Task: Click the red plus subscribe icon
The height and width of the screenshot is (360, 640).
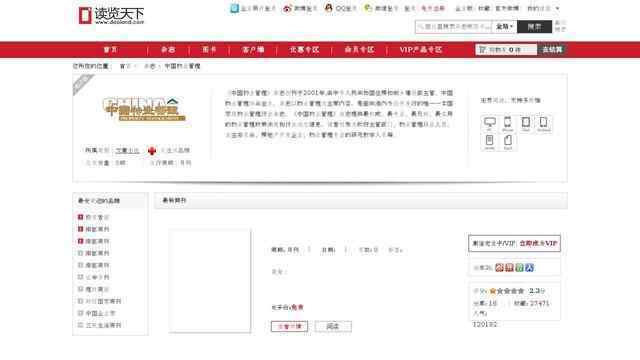Action: (152, 151)
